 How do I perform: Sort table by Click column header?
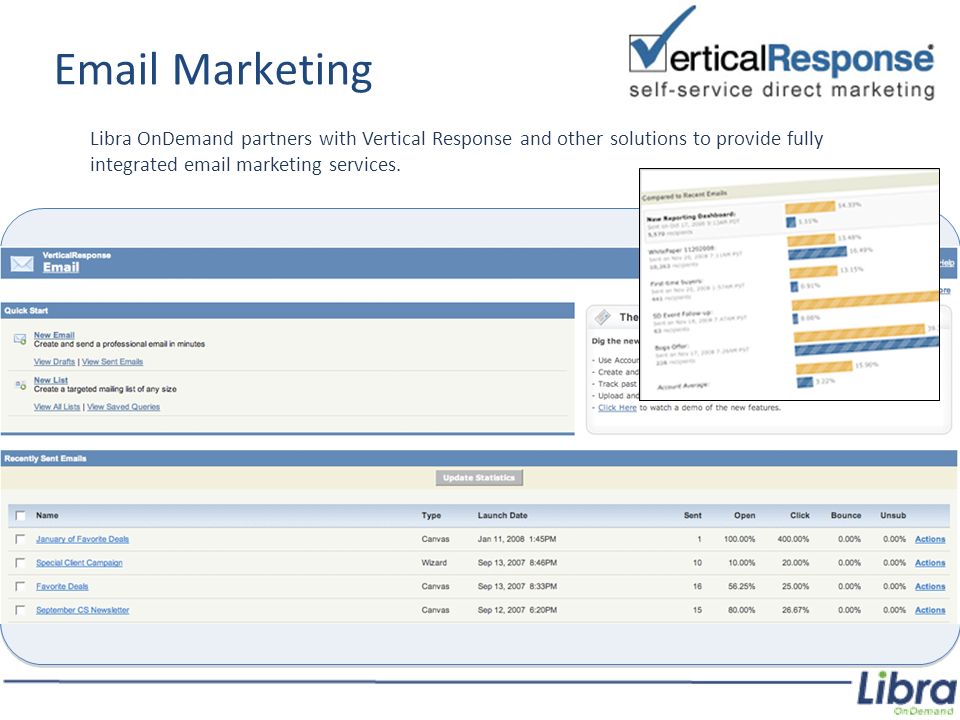[x=800, y=516]
